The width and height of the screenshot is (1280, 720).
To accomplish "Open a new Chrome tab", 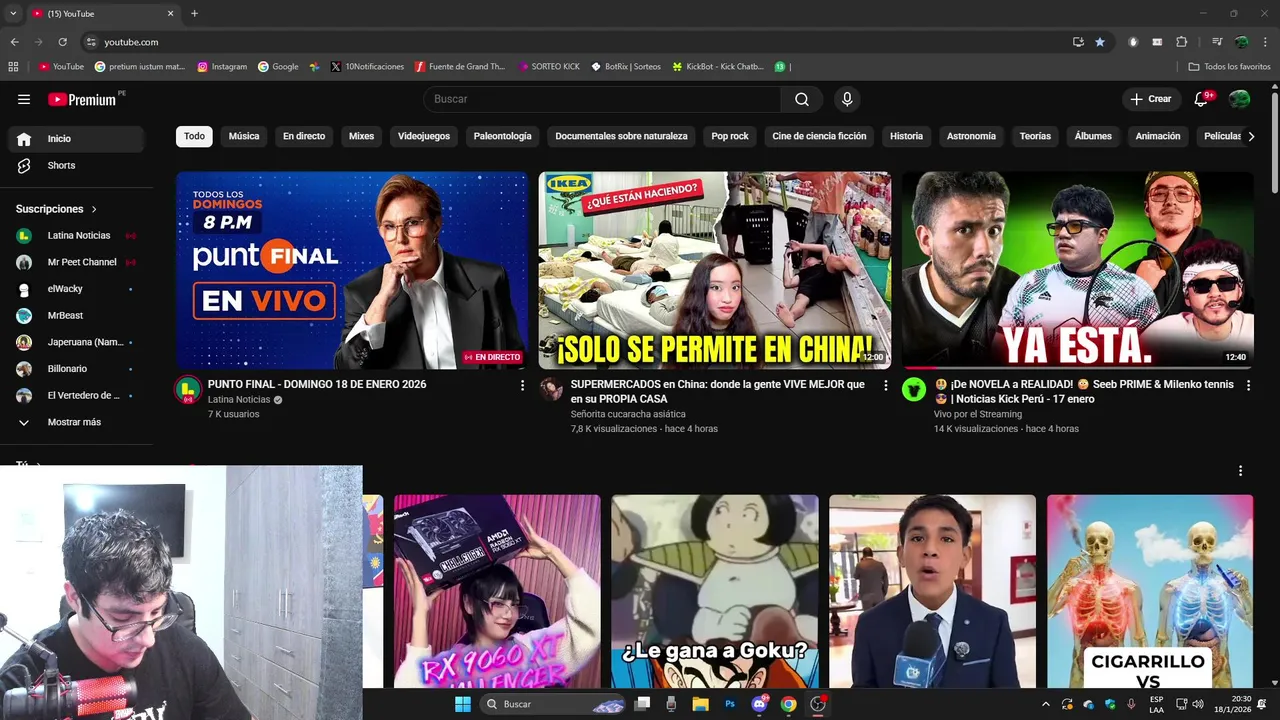I will click(194, 14).
